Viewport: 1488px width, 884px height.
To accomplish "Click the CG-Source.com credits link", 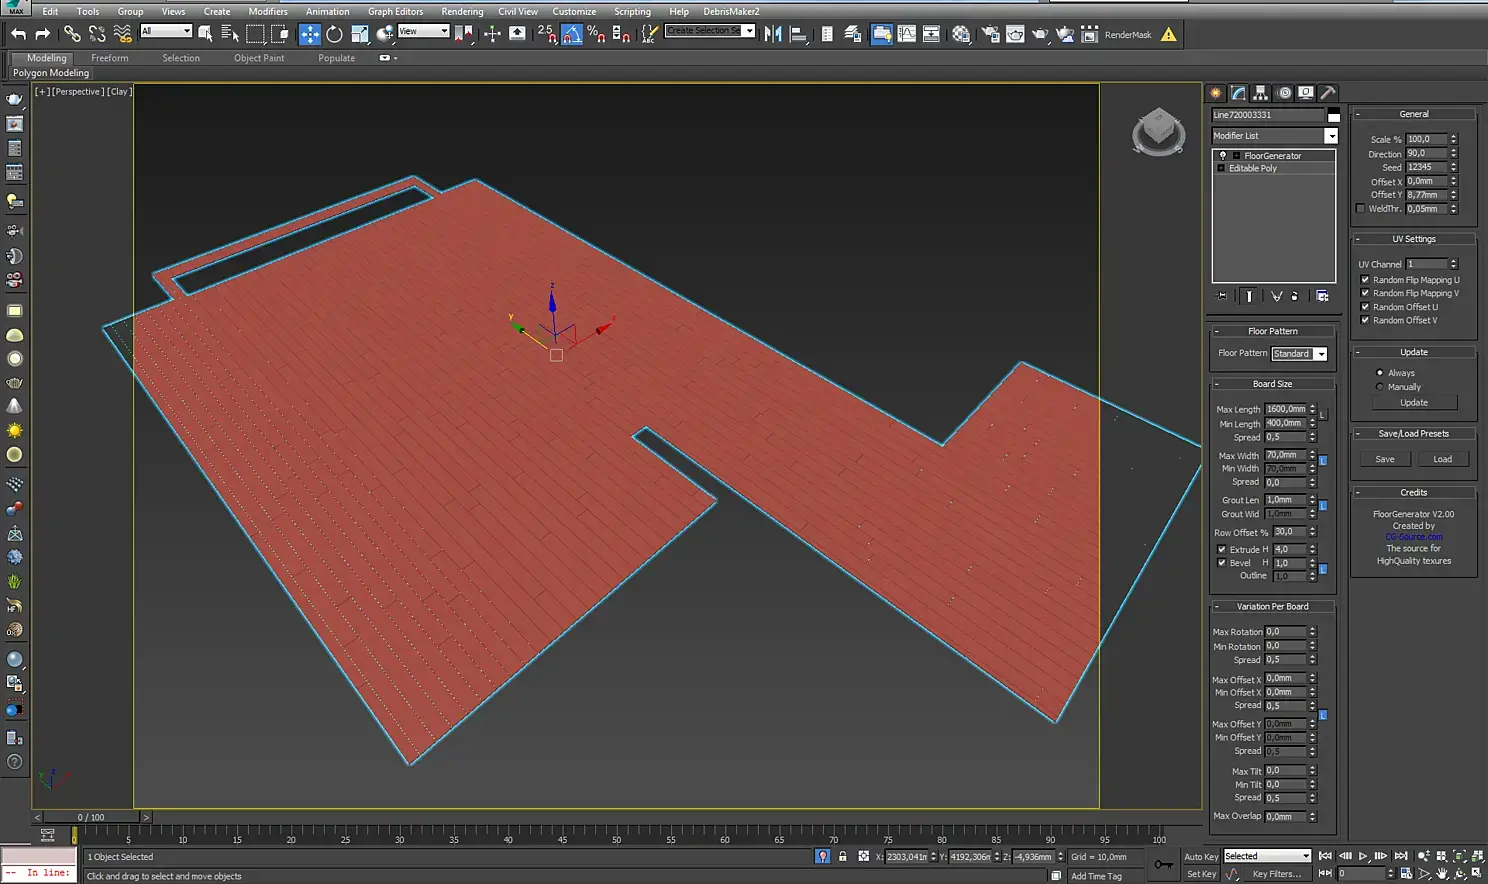I will coord(1413,537).
